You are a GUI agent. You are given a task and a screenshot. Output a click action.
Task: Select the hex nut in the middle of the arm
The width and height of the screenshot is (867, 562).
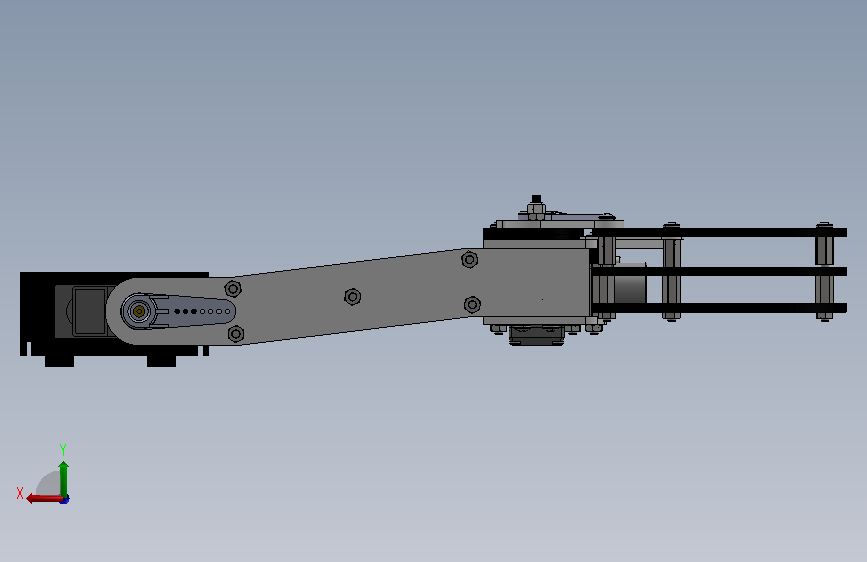tap(353, 297)
